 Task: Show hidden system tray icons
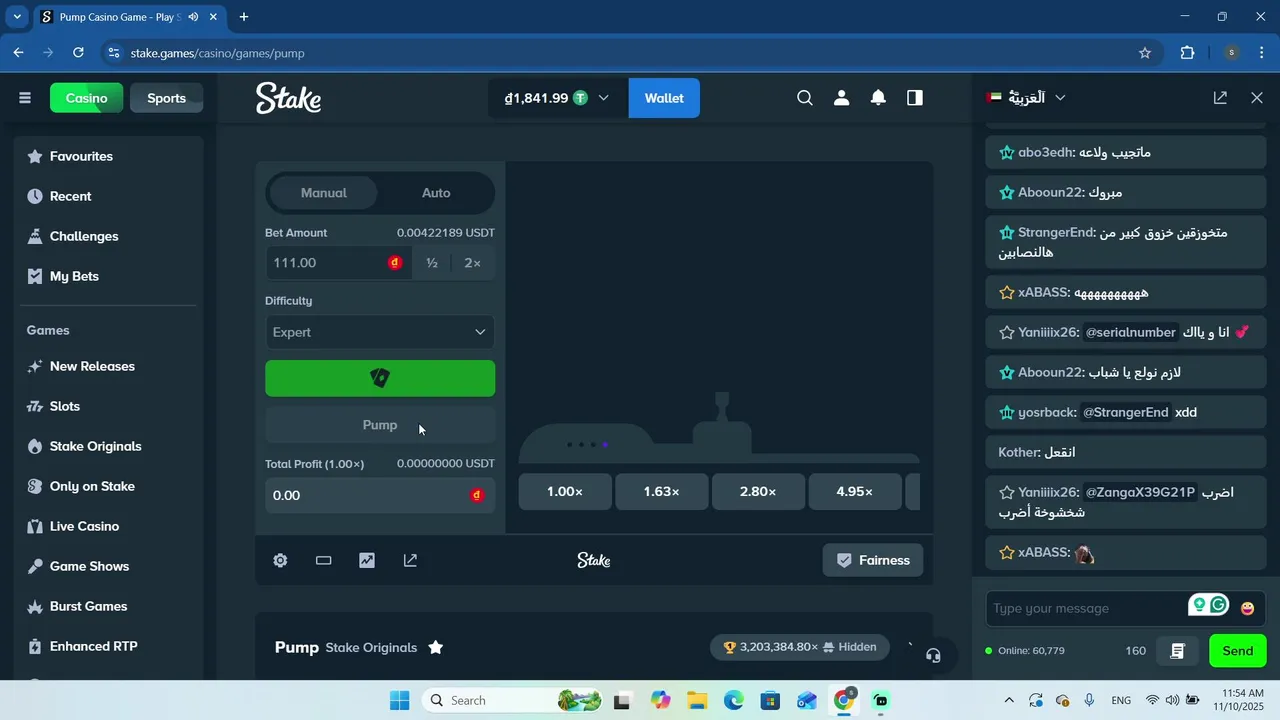point(1009,700)
